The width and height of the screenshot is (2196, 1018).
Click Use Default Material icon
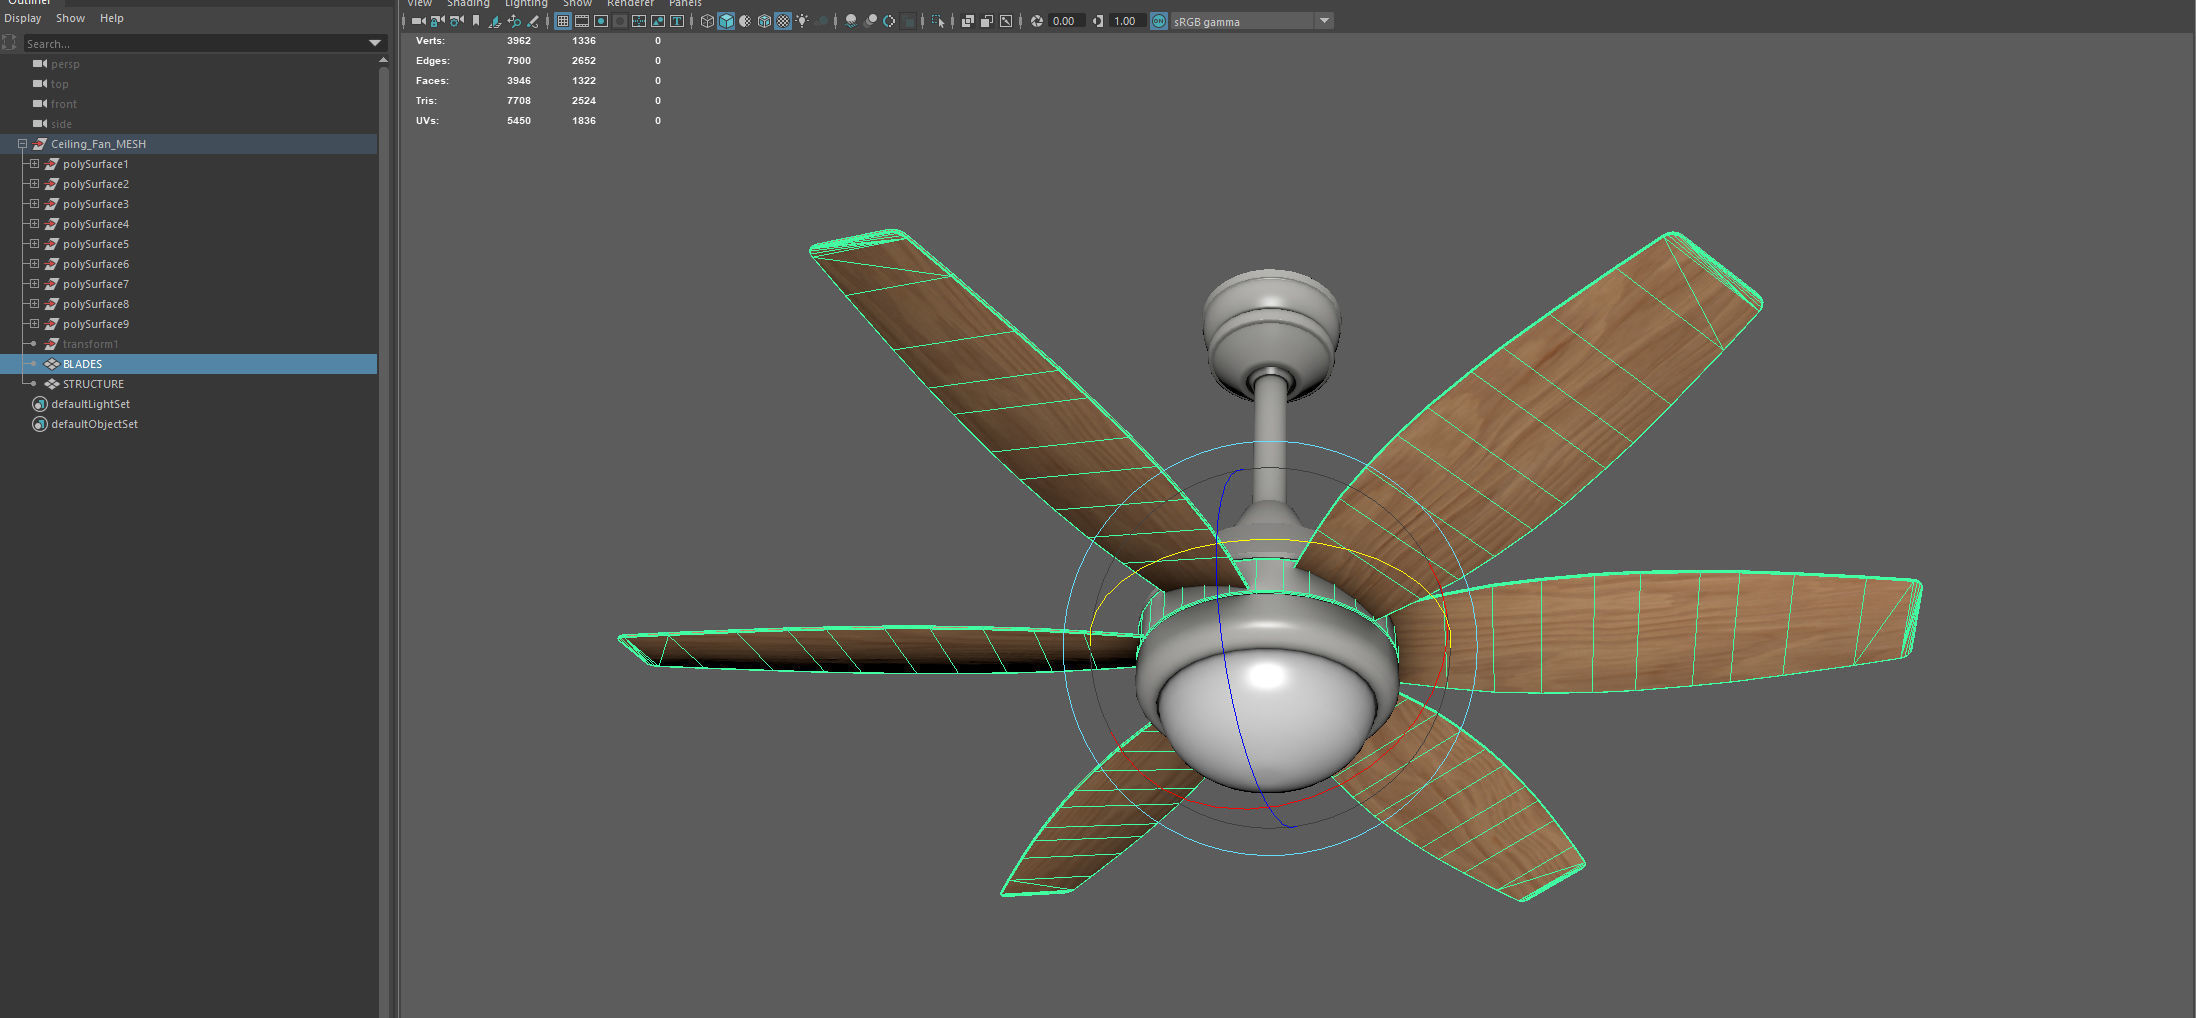[745, 21]
